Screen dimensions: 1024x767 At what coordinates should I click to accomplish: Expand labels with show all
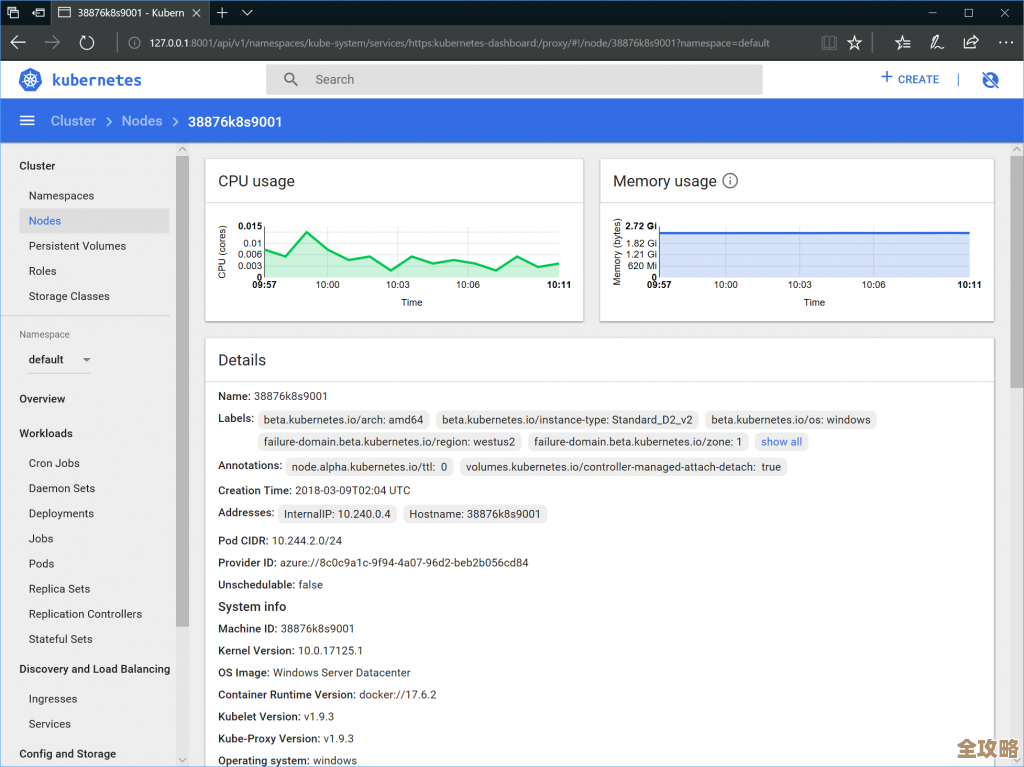781,442
